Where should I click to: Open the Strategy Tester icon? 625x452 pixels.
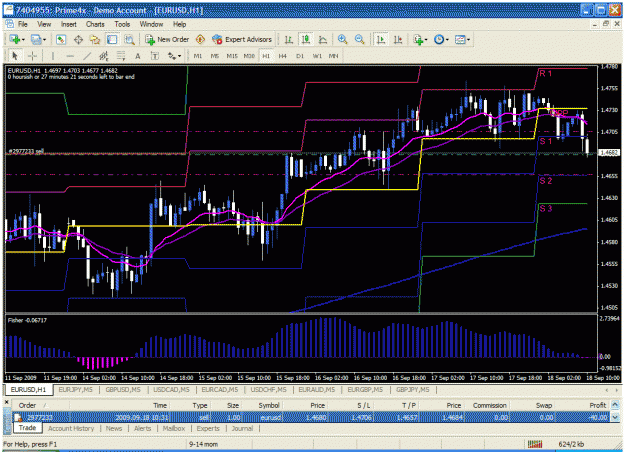(129, 39)
